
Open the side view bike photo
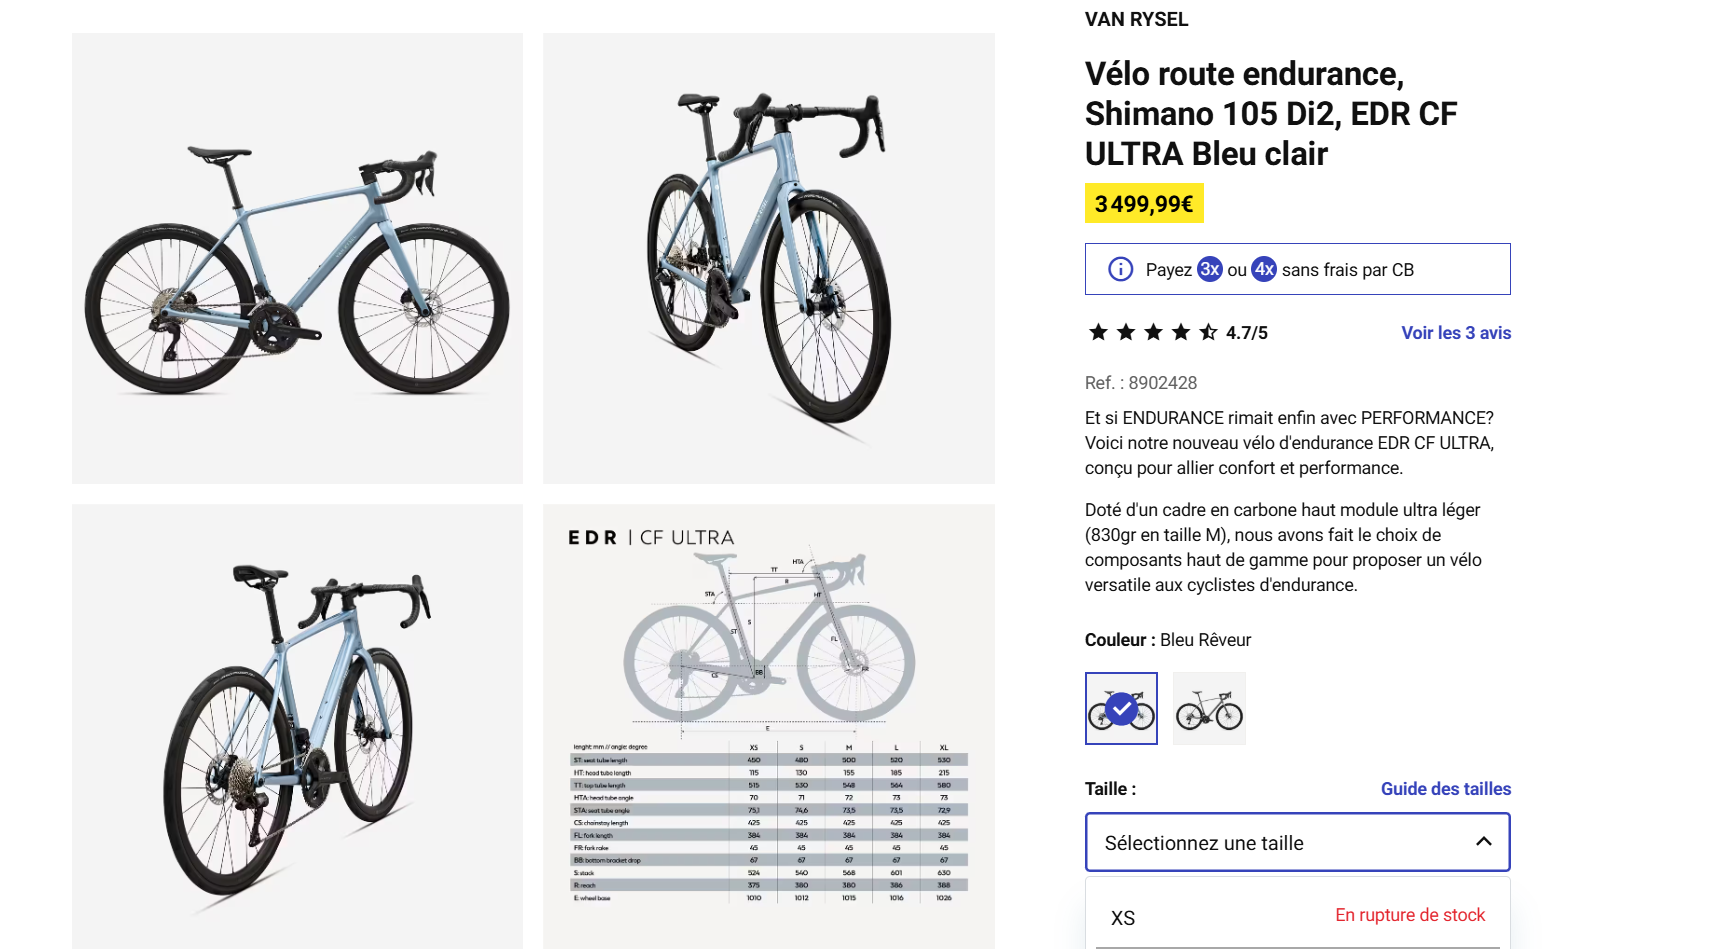tap(297, 258)
